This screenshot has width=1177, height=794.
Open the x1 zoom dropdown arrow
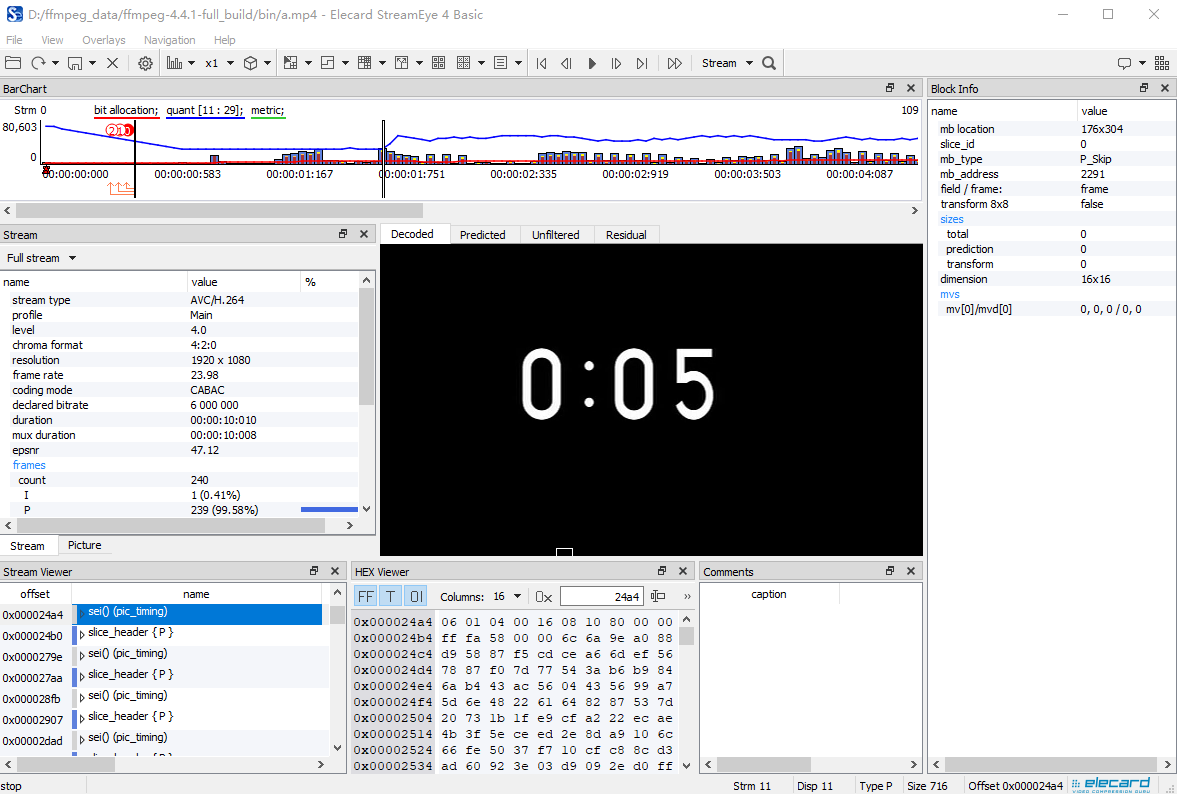tap(230, 63)
